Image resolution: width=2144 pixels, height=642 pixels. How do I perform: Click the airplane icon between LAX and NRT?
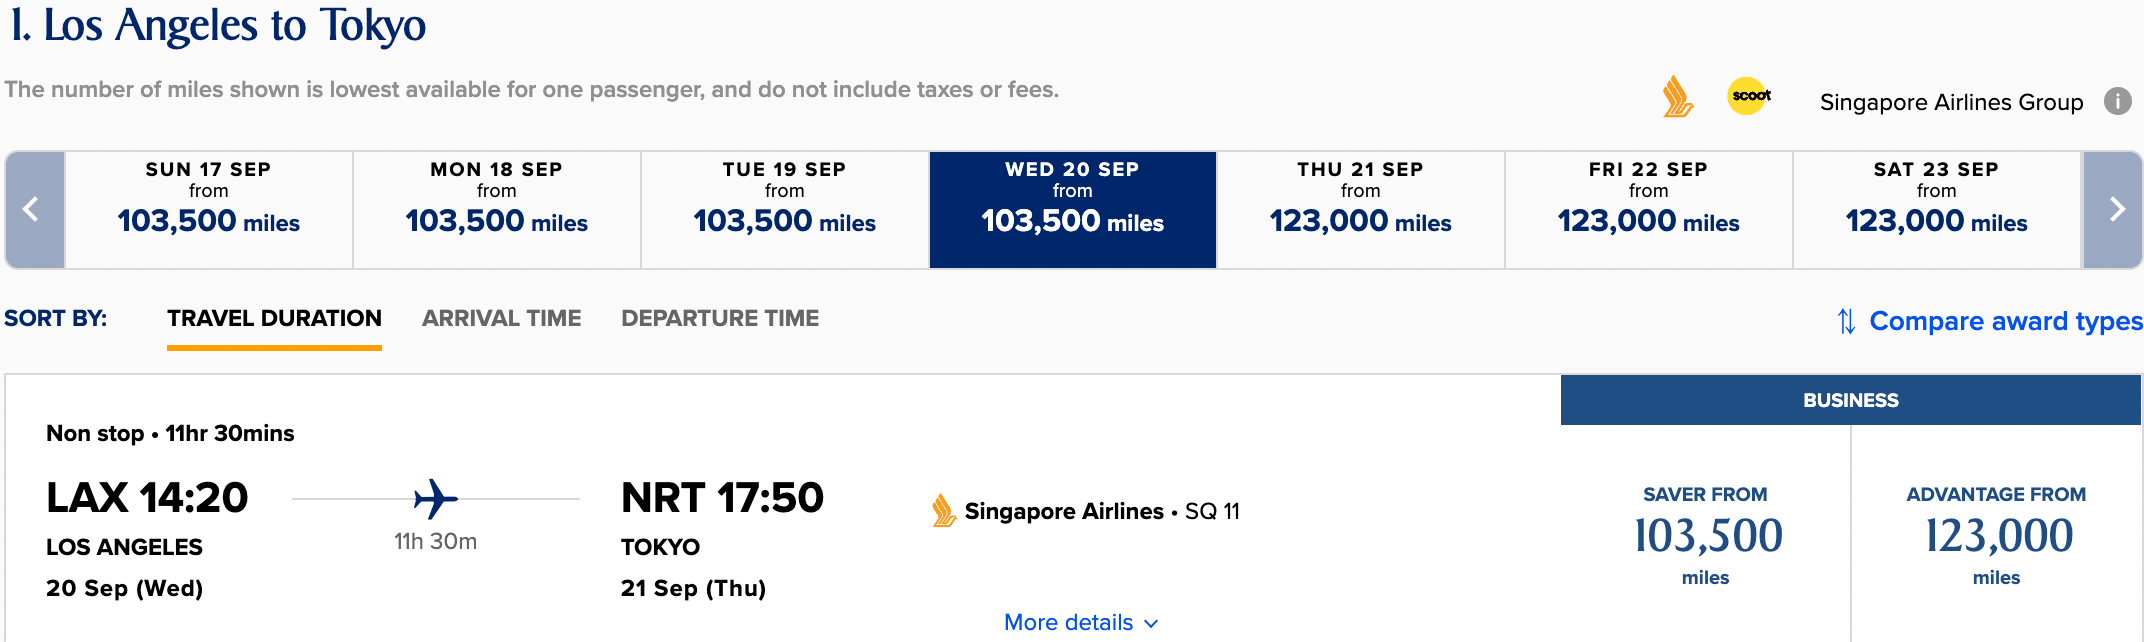click(x=435, y=500)
